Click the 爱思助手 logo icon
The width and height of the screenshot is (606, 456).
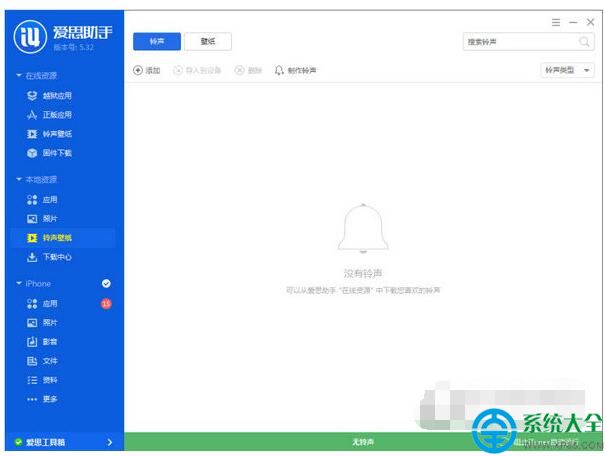pyautogui.click(x=30, y=36)
